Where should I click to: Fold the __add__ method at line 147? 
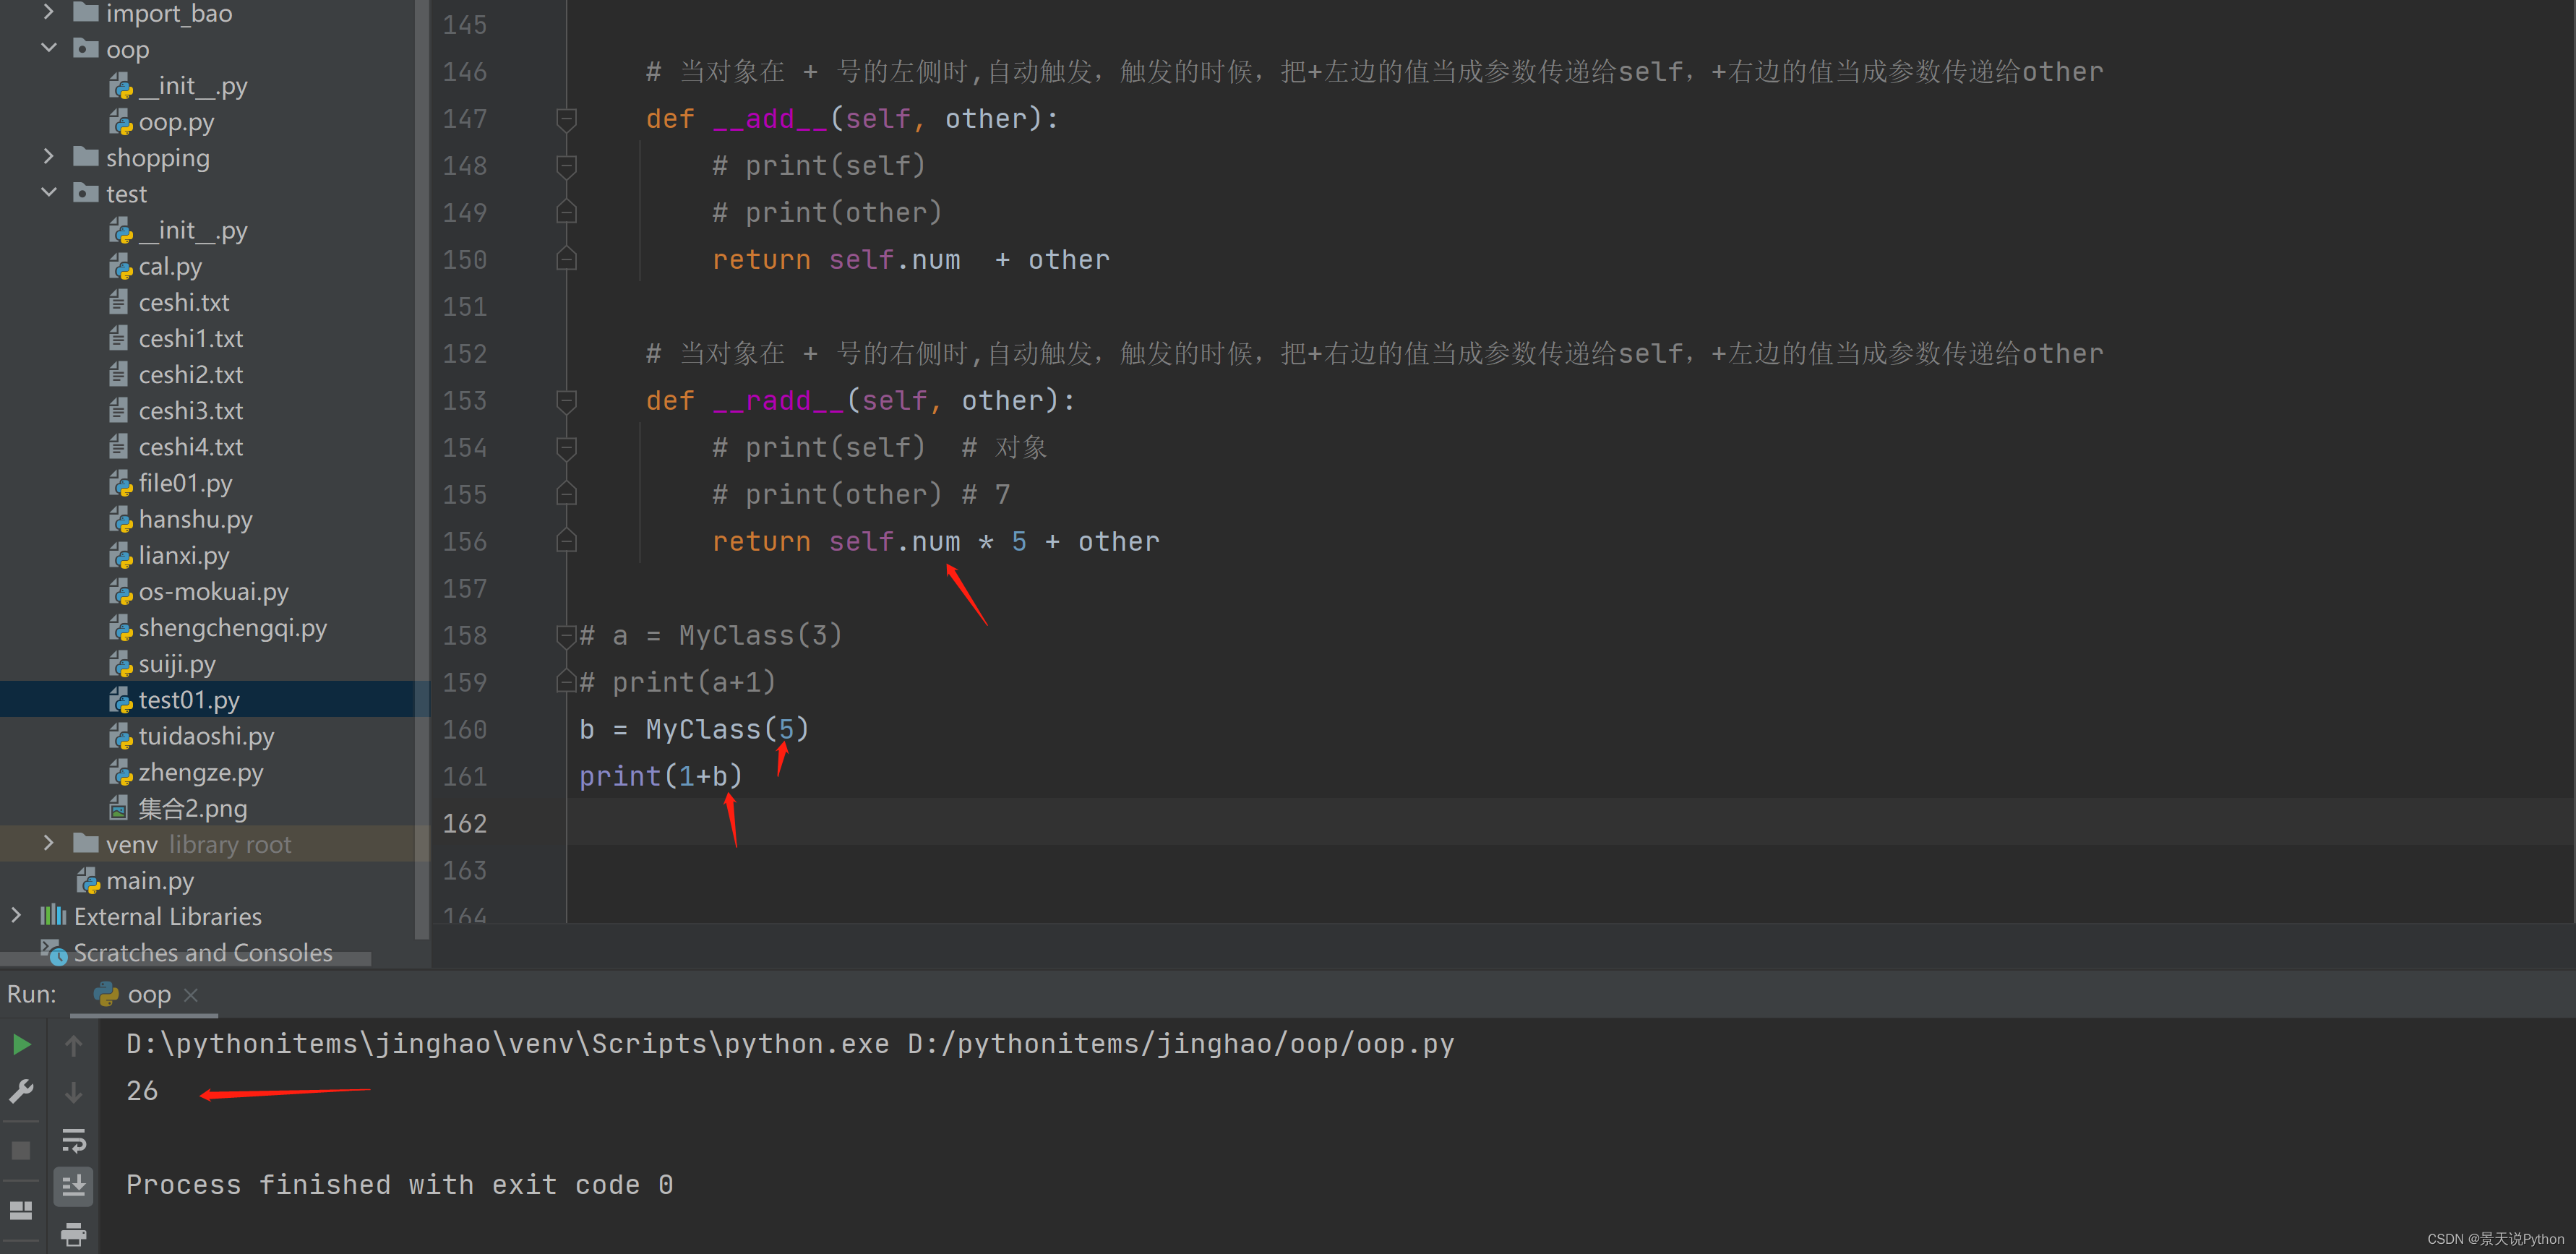coord(566,119)
